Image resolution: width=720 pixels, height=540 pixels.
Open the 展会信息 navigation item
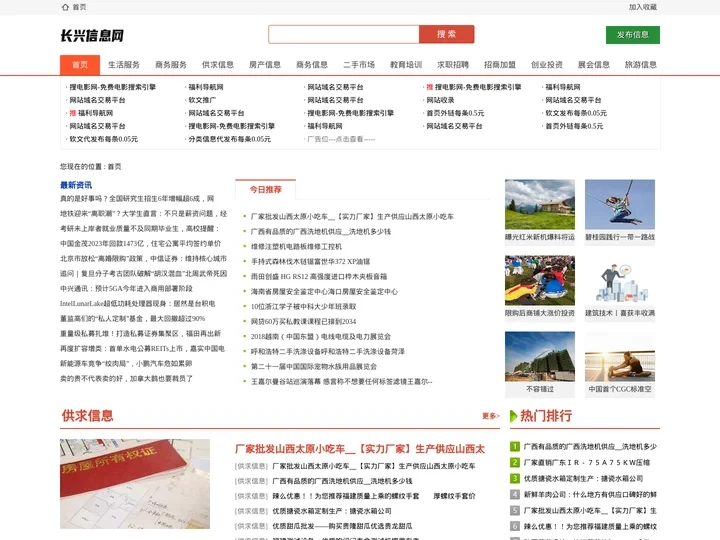[x=594, y=65]
